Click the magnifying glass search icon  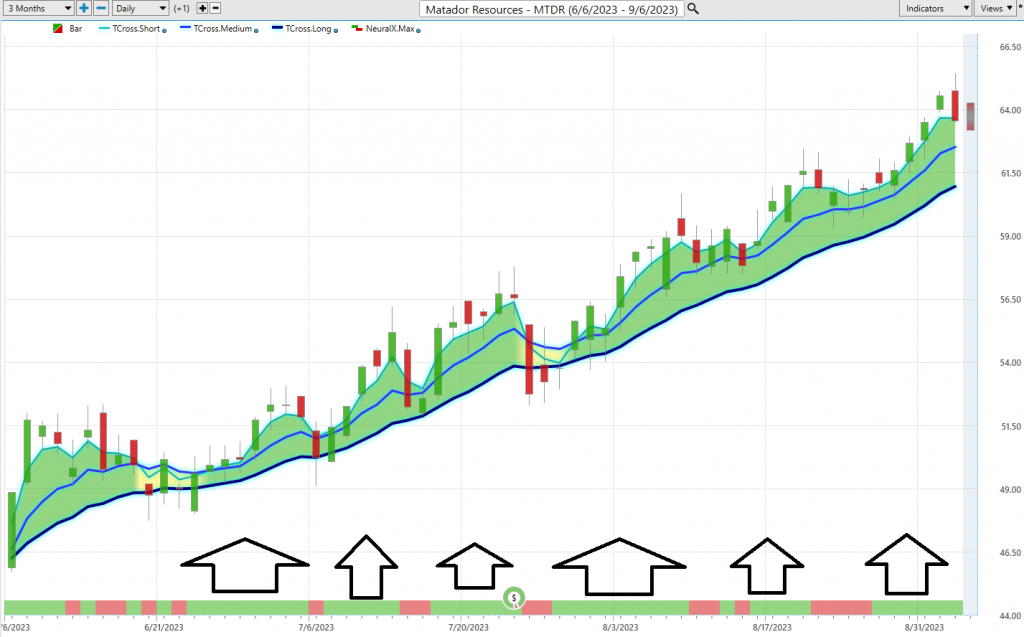click(693, 9)
